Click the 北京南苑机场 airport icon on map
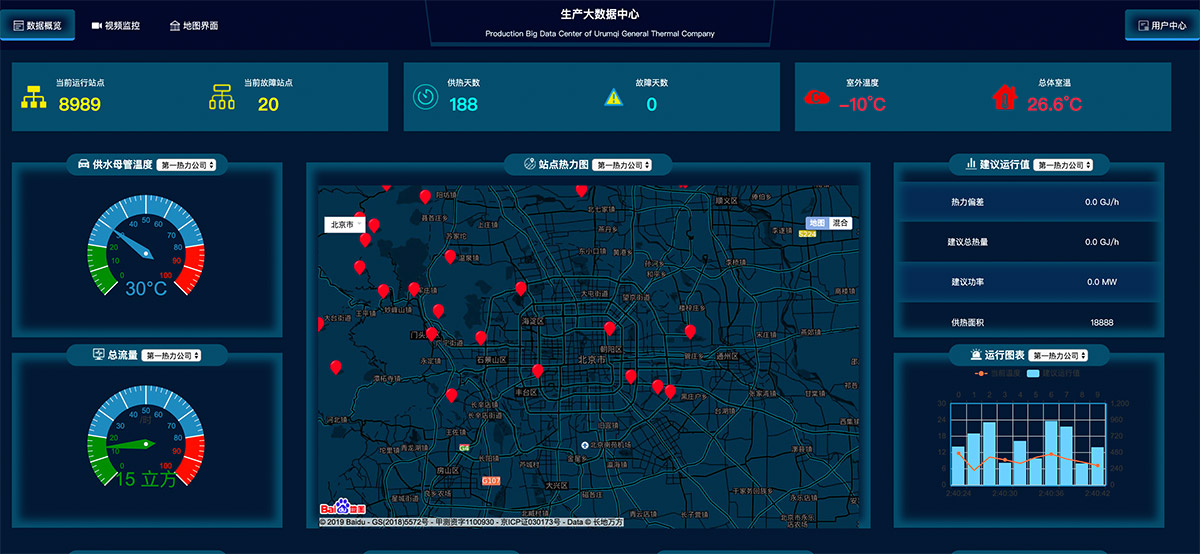 click(586, 444)
